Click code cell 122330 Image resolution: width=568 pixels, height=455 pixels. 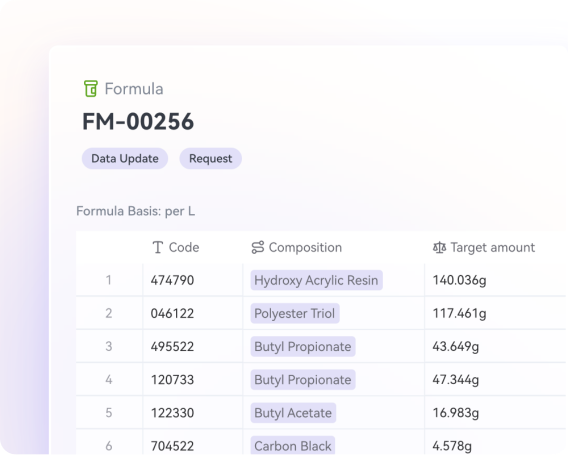coord(172,413)
